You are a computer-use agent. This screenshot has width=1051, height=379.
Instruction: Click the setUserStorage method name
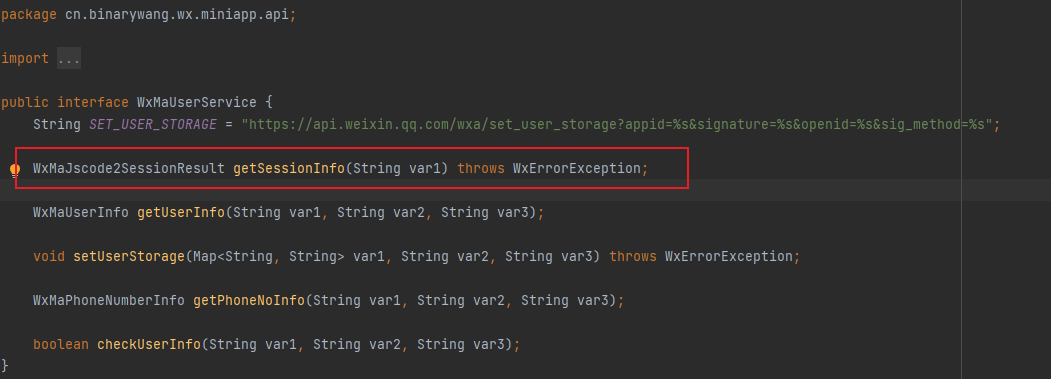[x=129, y=256]
